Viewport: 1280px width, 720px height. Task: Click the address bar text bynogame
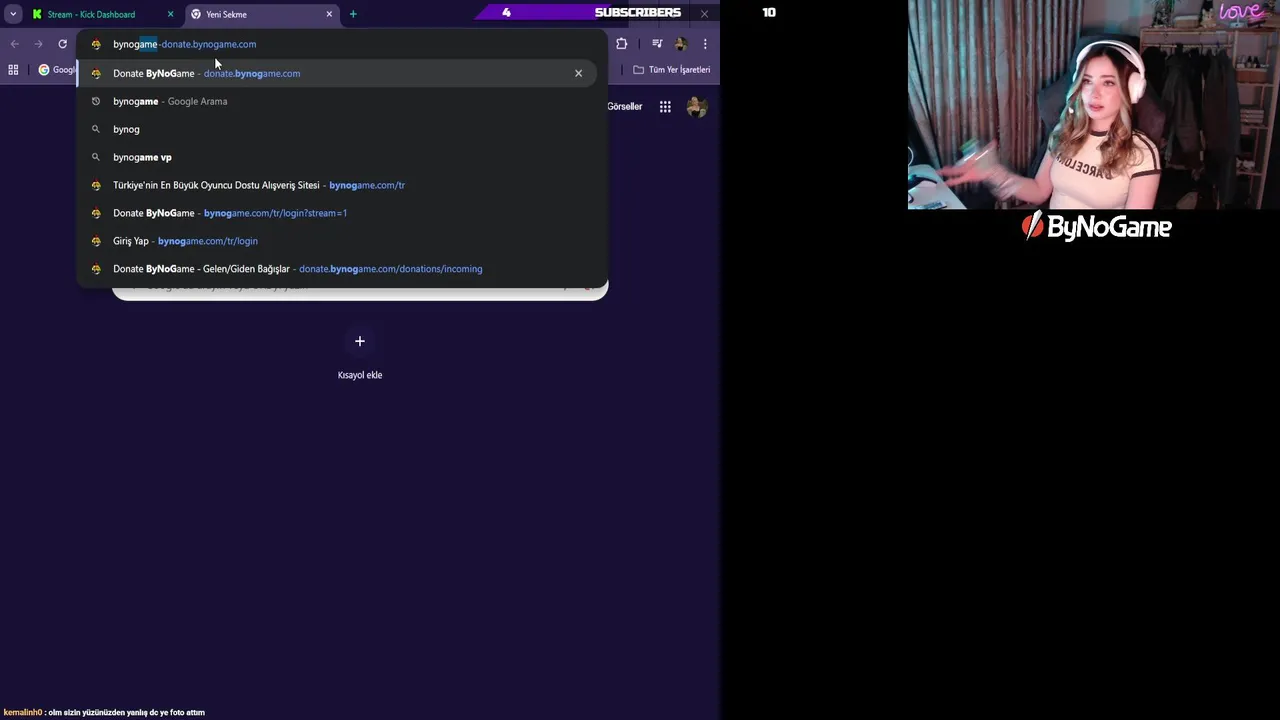pyautogui.click(x=135, y=44)
